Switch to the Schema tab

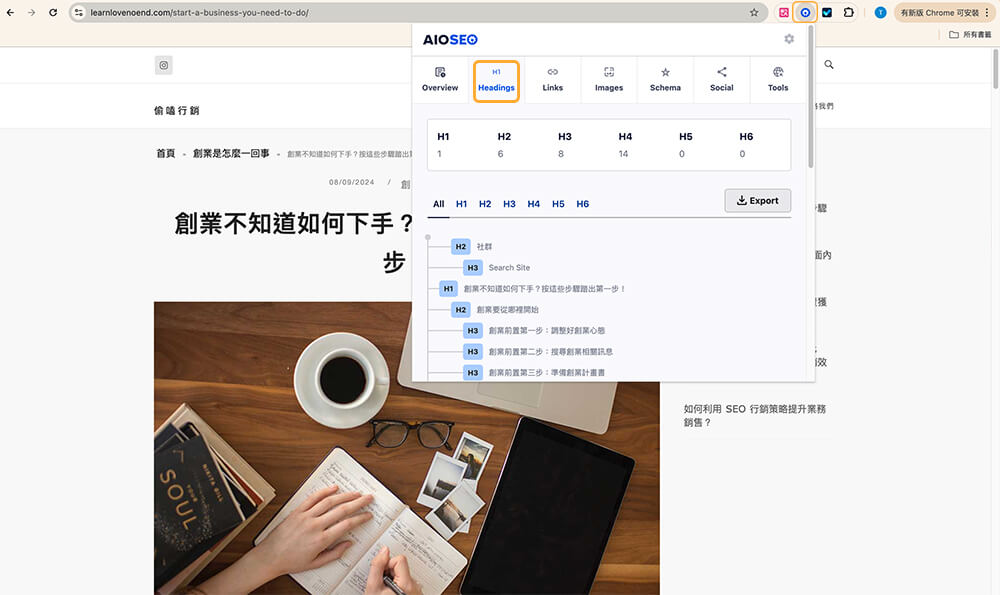[665, 80]
